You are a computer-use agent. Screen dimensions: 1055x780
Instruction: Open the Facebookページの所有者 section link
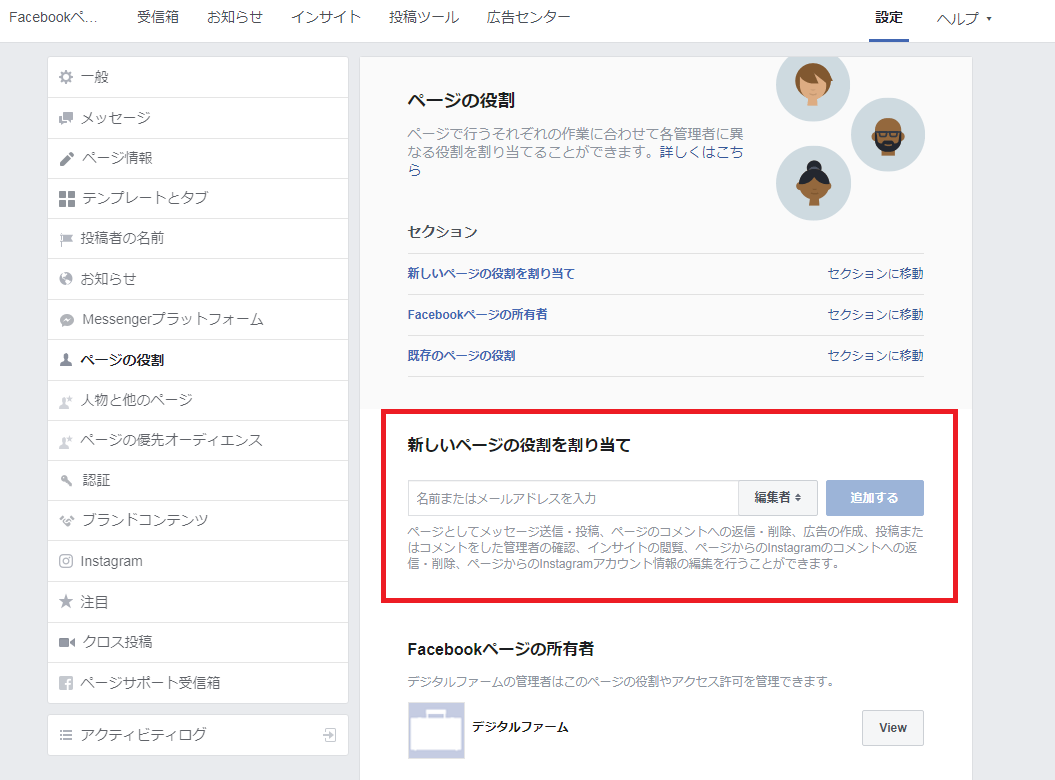click(x=478, y=314)
